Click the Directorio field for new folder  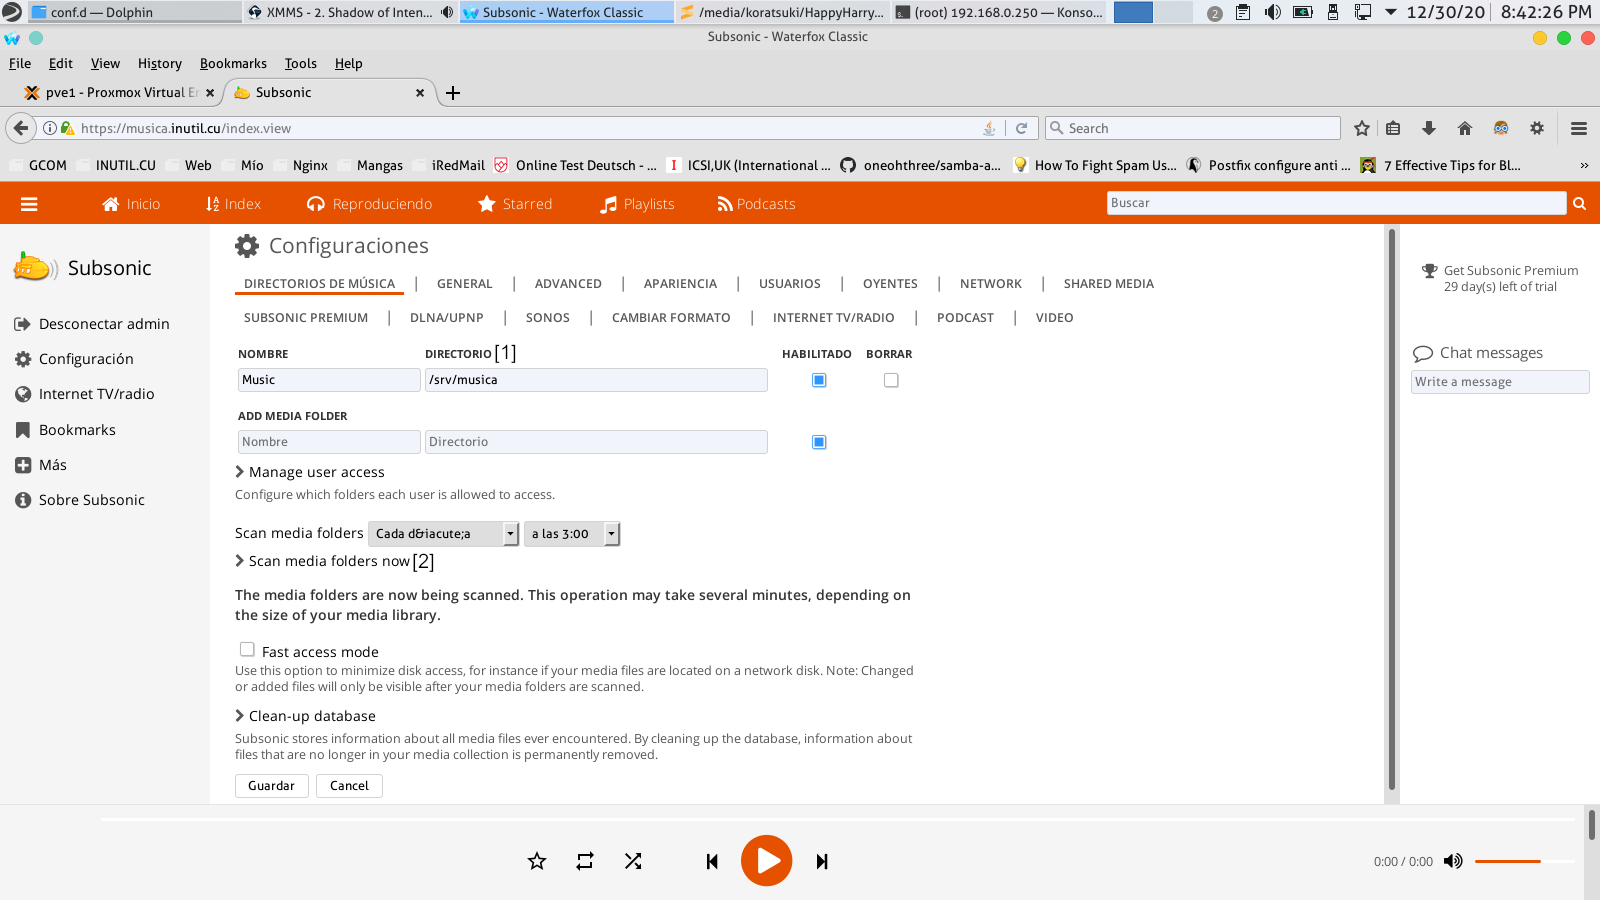(596, 442)
